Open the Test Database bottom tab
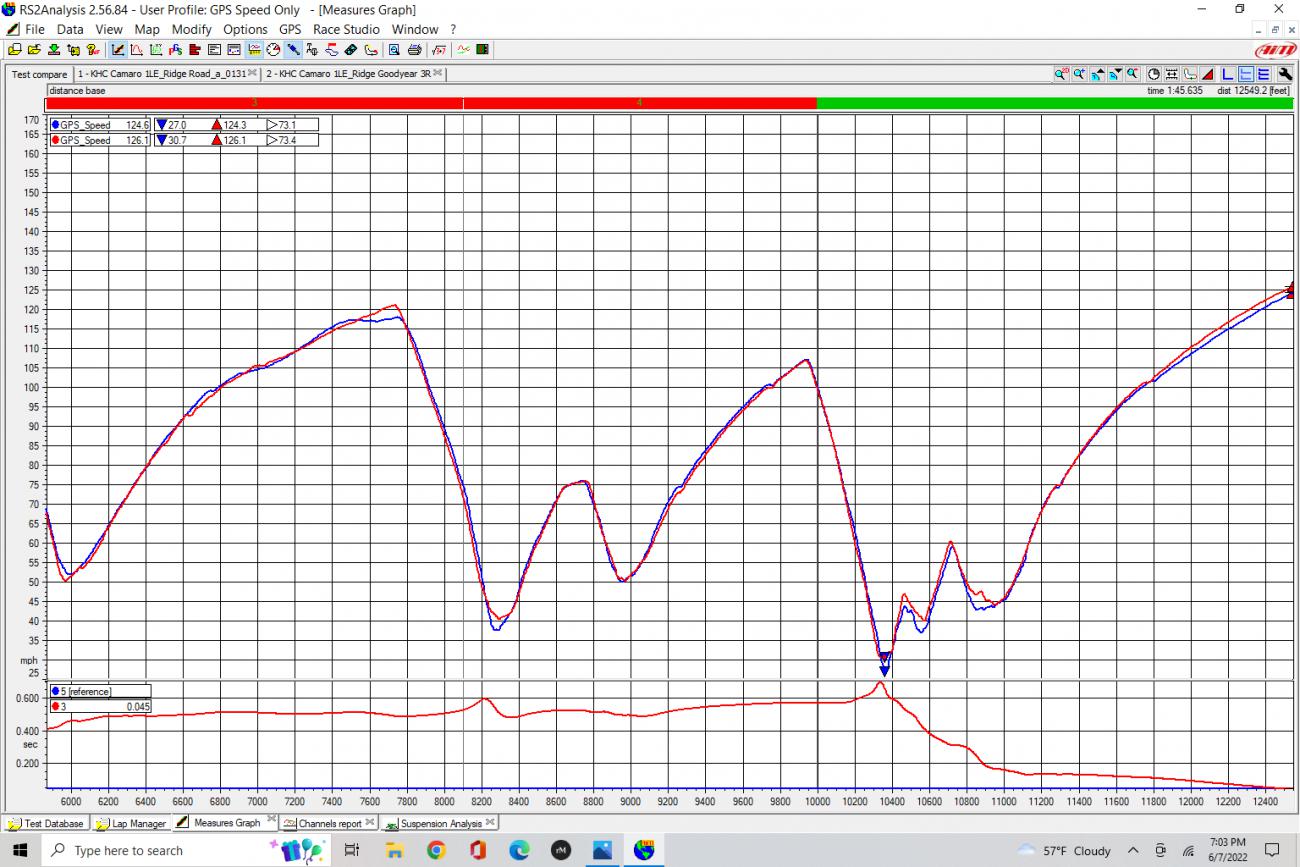 tap(46, 823)
